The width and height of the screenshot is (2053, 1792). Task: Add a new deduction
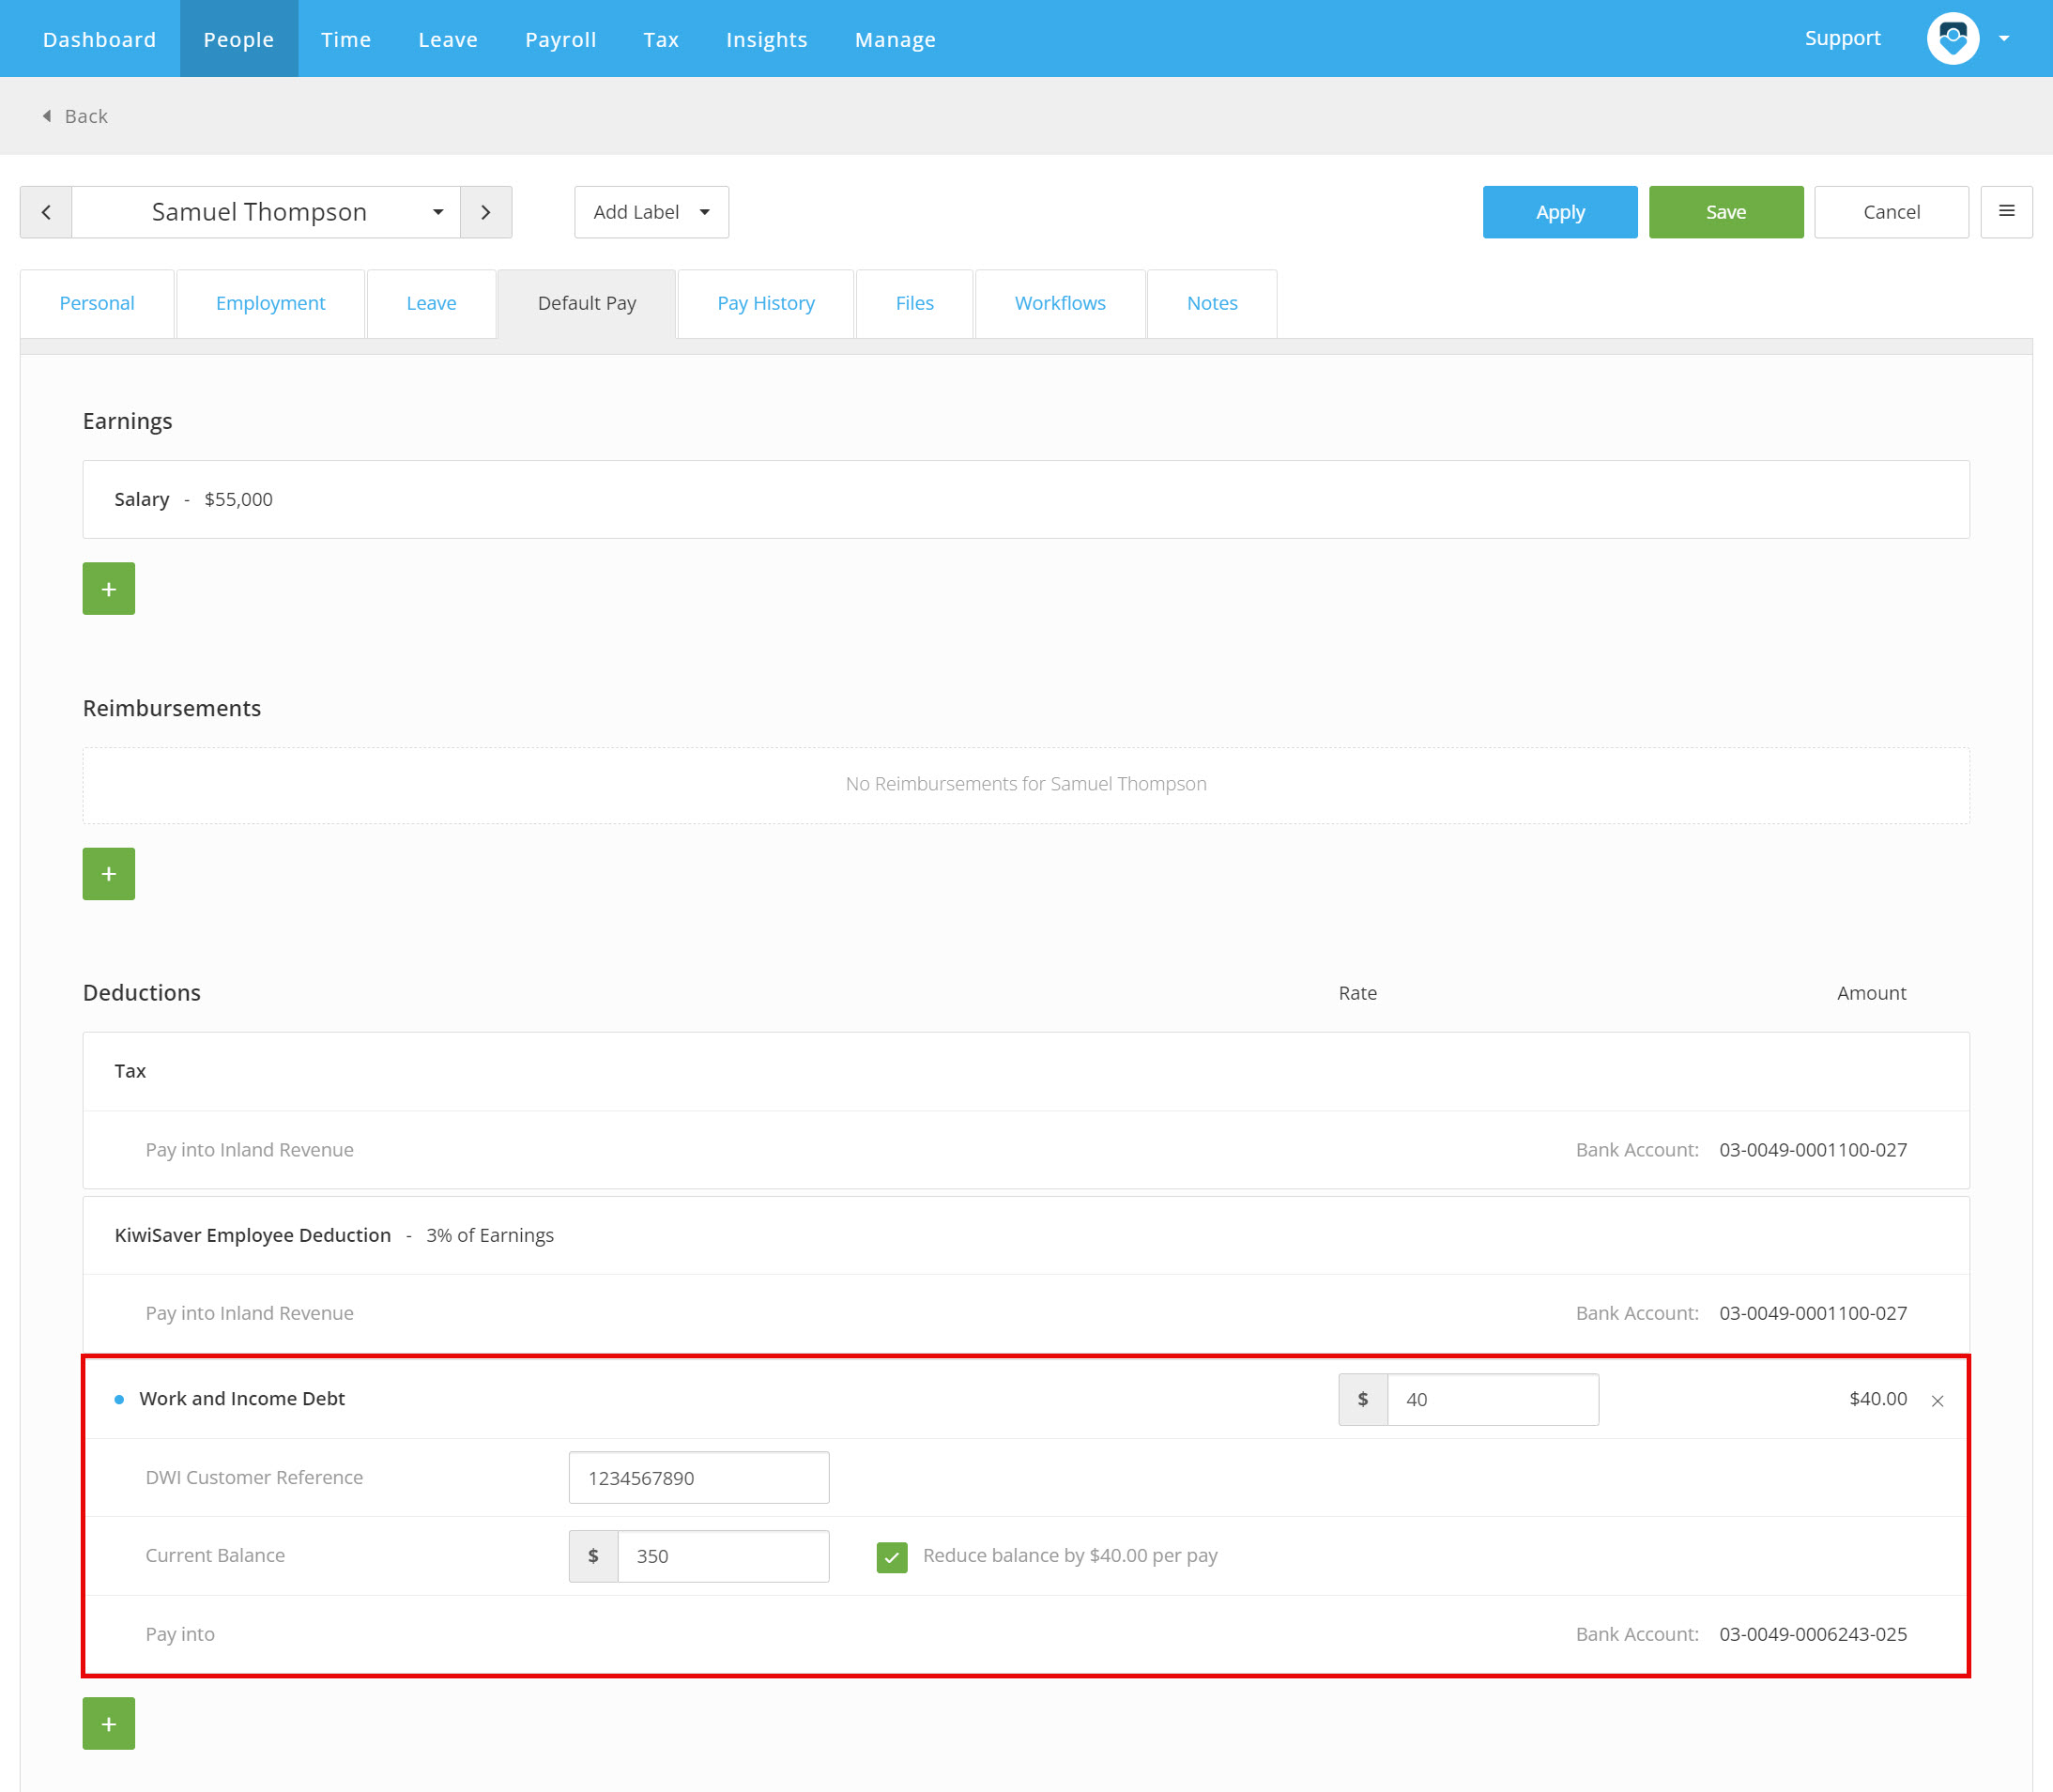click(x=109, y=1724)
